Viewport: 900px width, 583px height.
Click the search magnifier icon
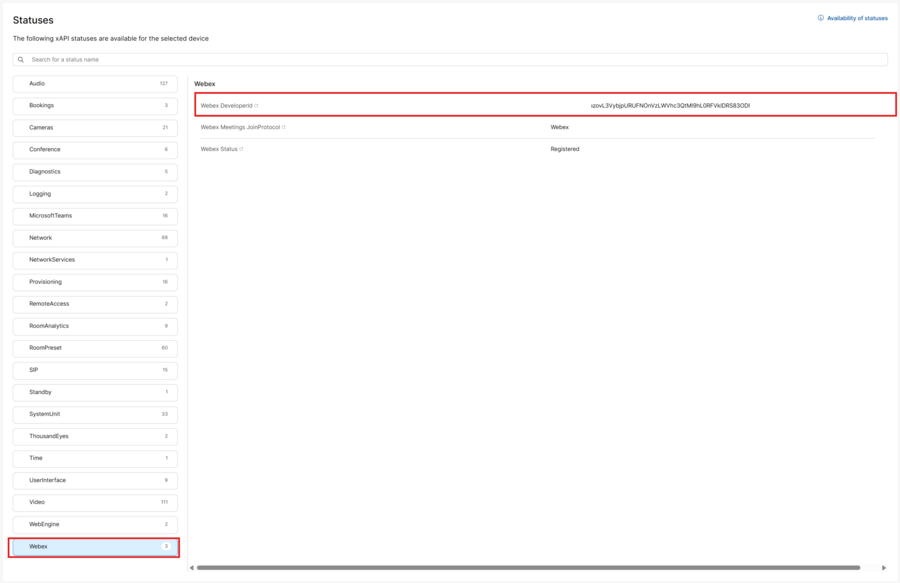21,60
